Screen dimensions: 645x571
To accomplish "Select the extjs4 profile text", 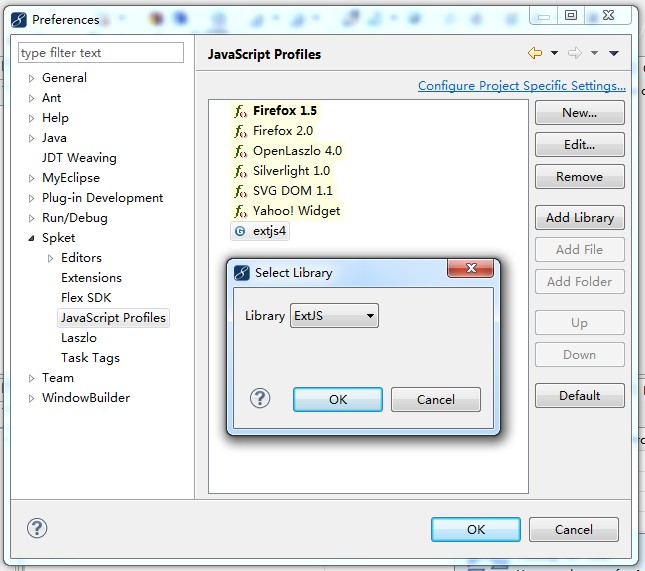I will 269,231.
